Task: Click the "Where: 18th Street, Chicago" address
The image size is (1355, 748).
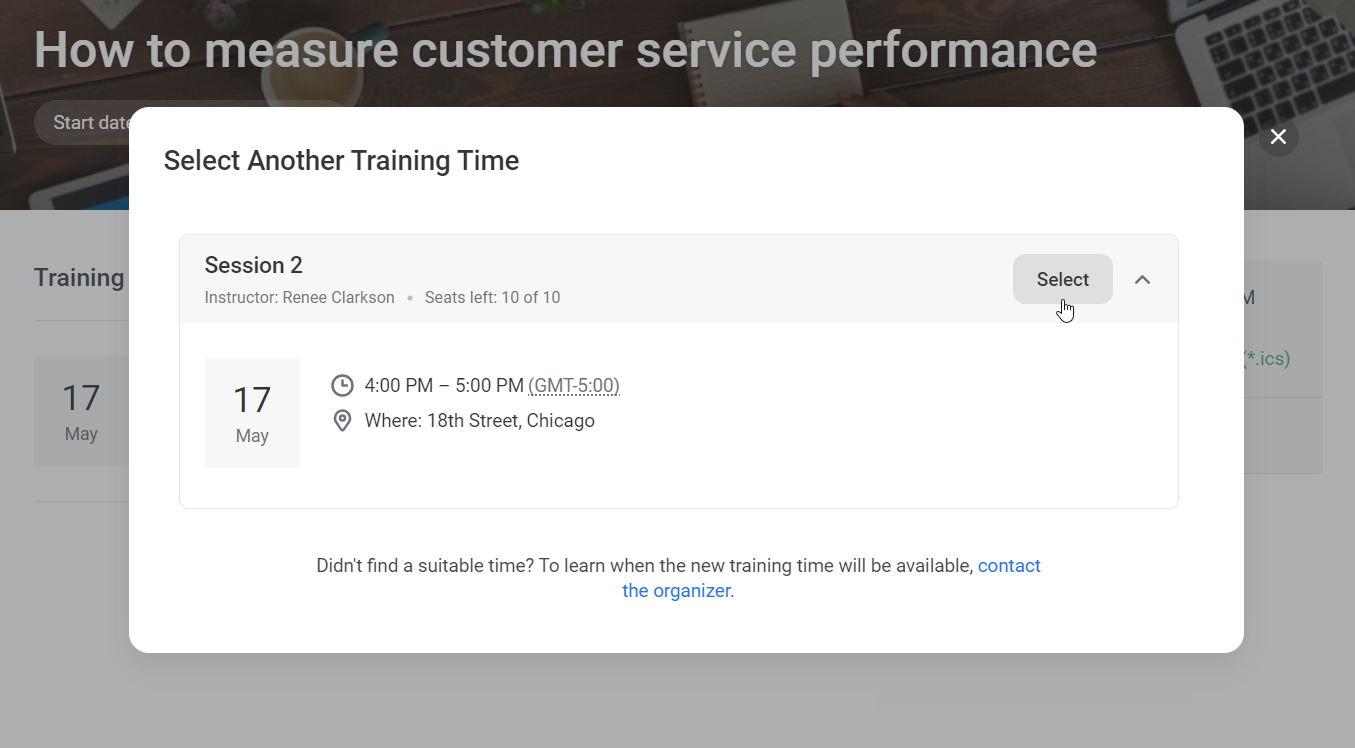Action: pos(479,421)
